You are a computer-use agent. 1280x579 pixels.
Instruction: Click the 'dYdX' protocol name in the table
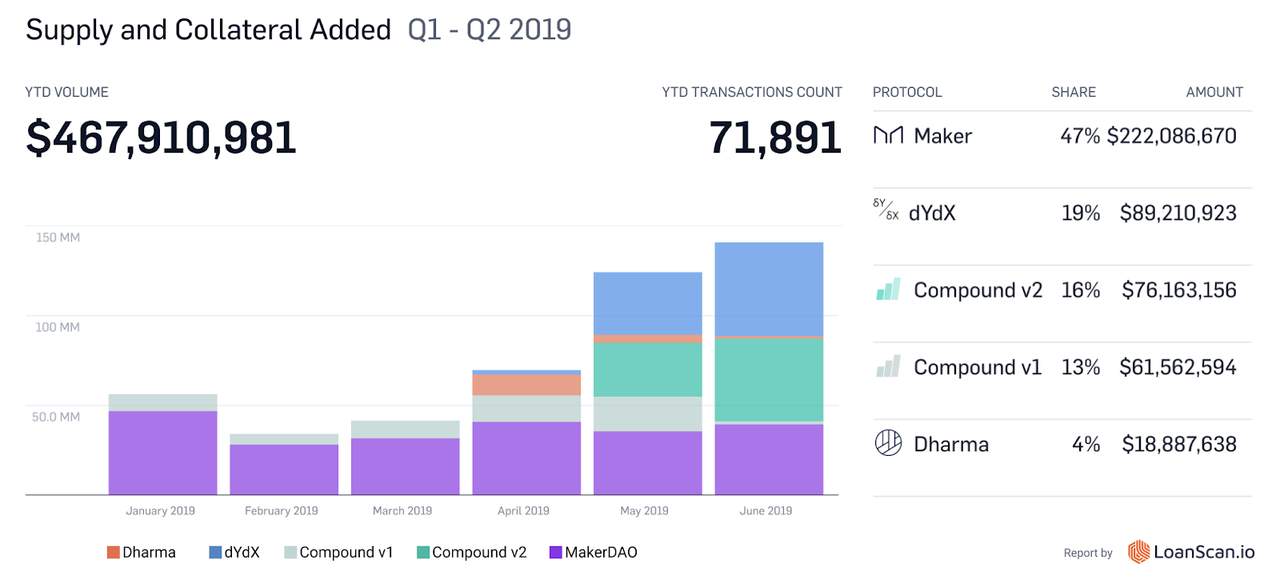pyautogui.click(x=932, y=213)
